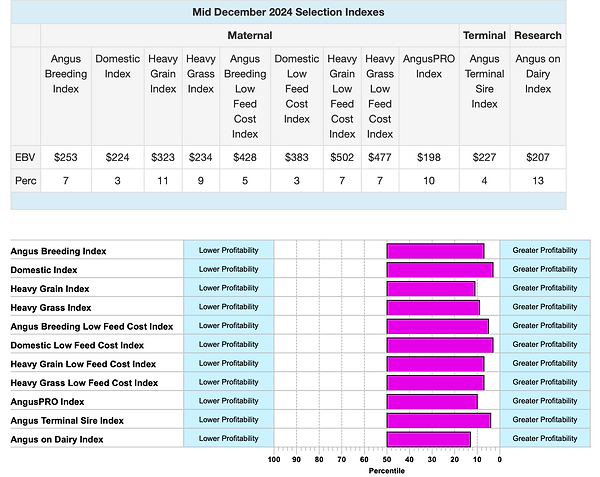Viewport: 600px width, 477px height.
Task: Click Greater Profitability in the Angus Breeding Index row
Action: point(545,250)
